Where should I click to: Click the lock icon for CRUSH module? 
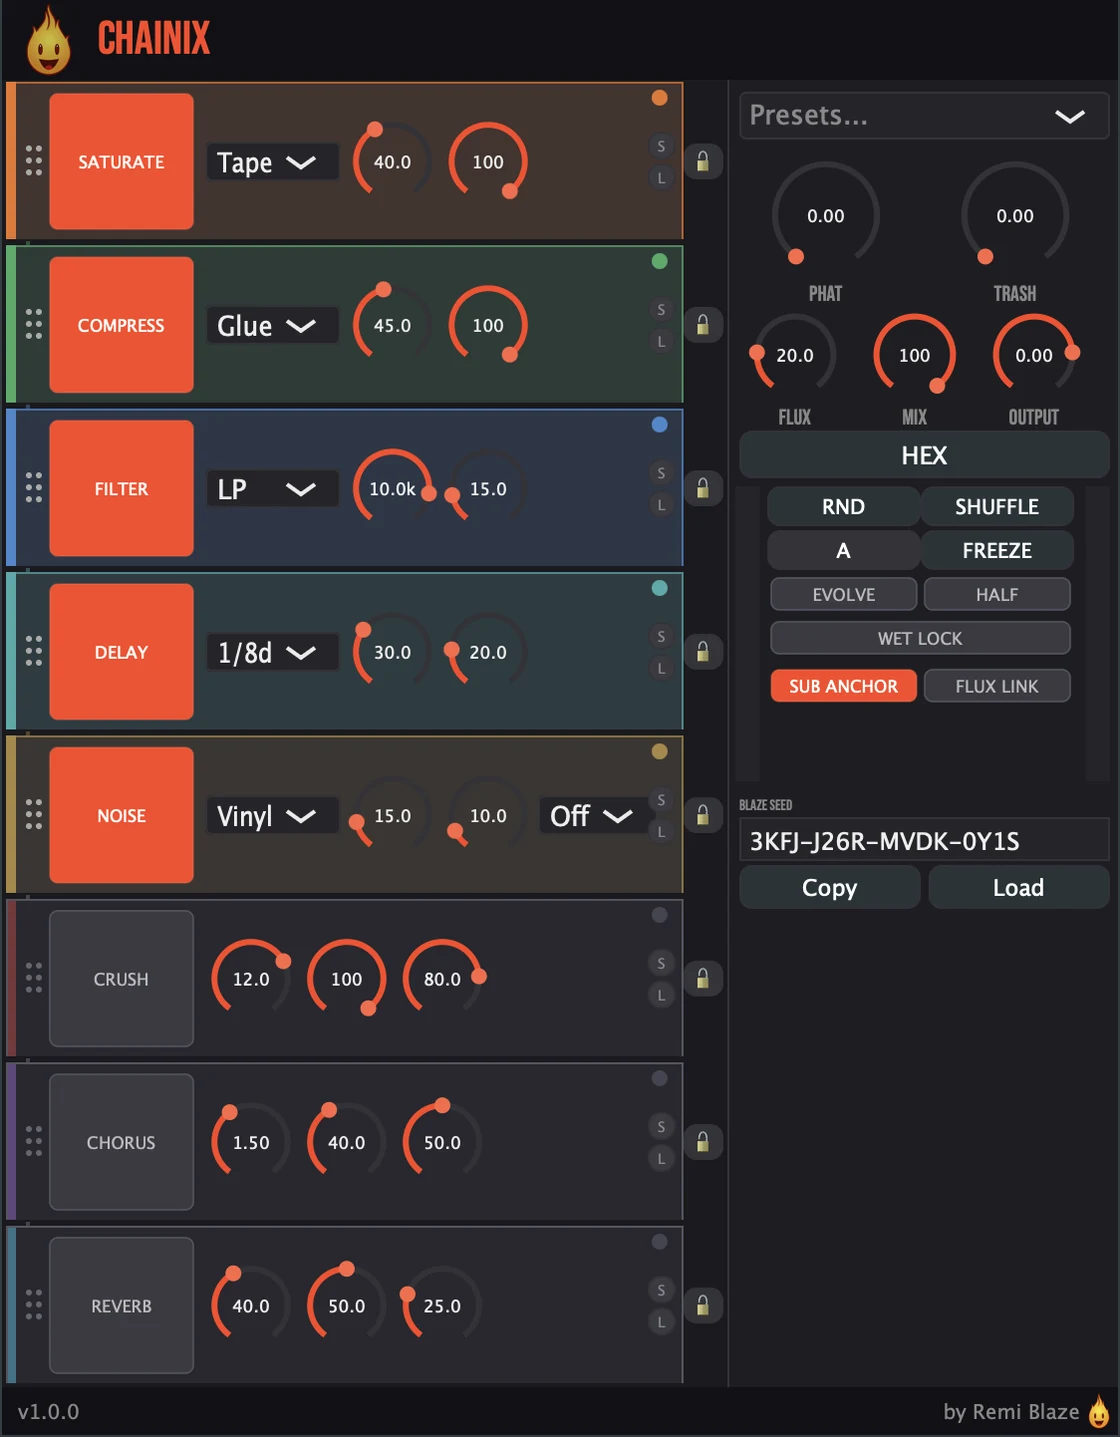703,978
